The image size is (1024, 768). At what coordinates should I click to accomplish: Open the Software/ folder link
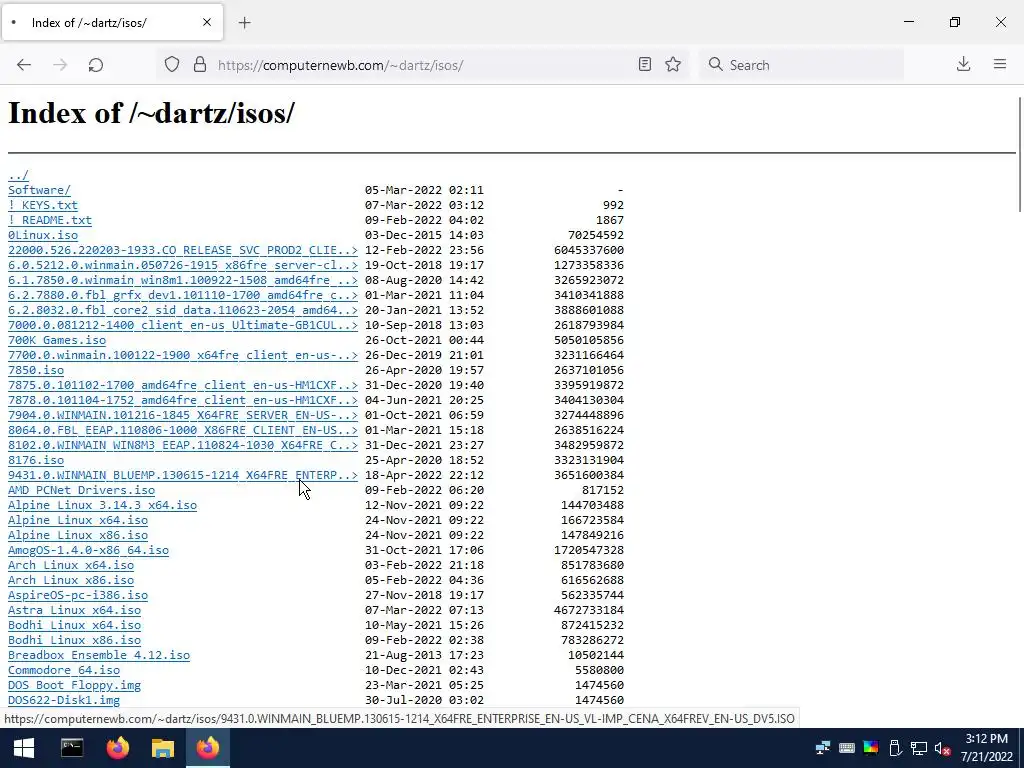[x=39, y=190]
